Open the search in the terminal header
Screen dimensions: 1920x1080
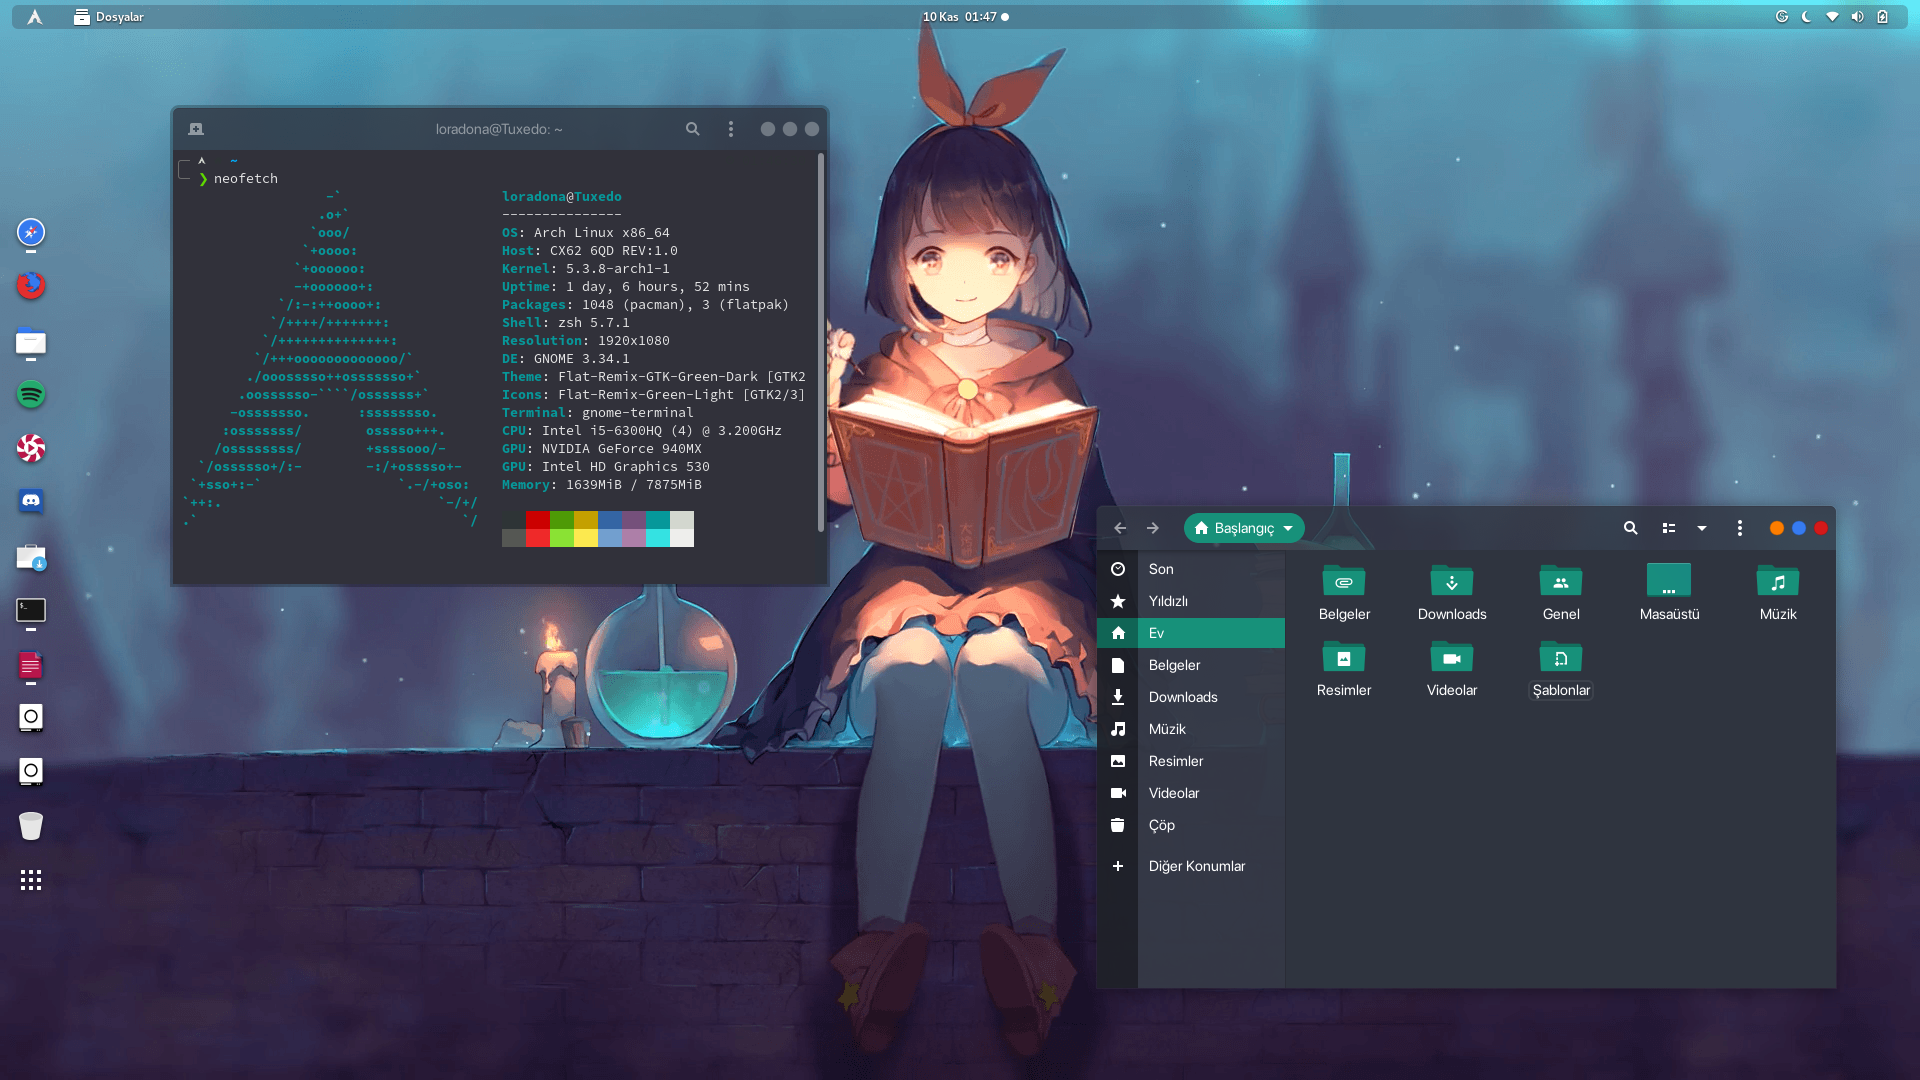[x=692, y=129]
